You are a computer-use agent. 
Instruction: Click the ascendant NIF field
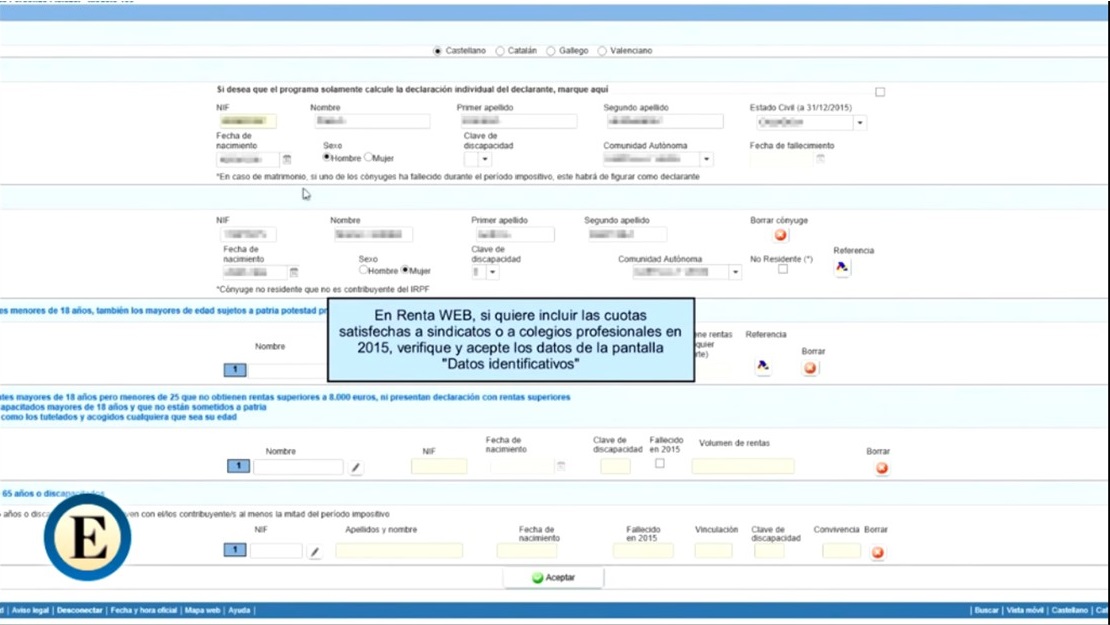coord(276,551)
